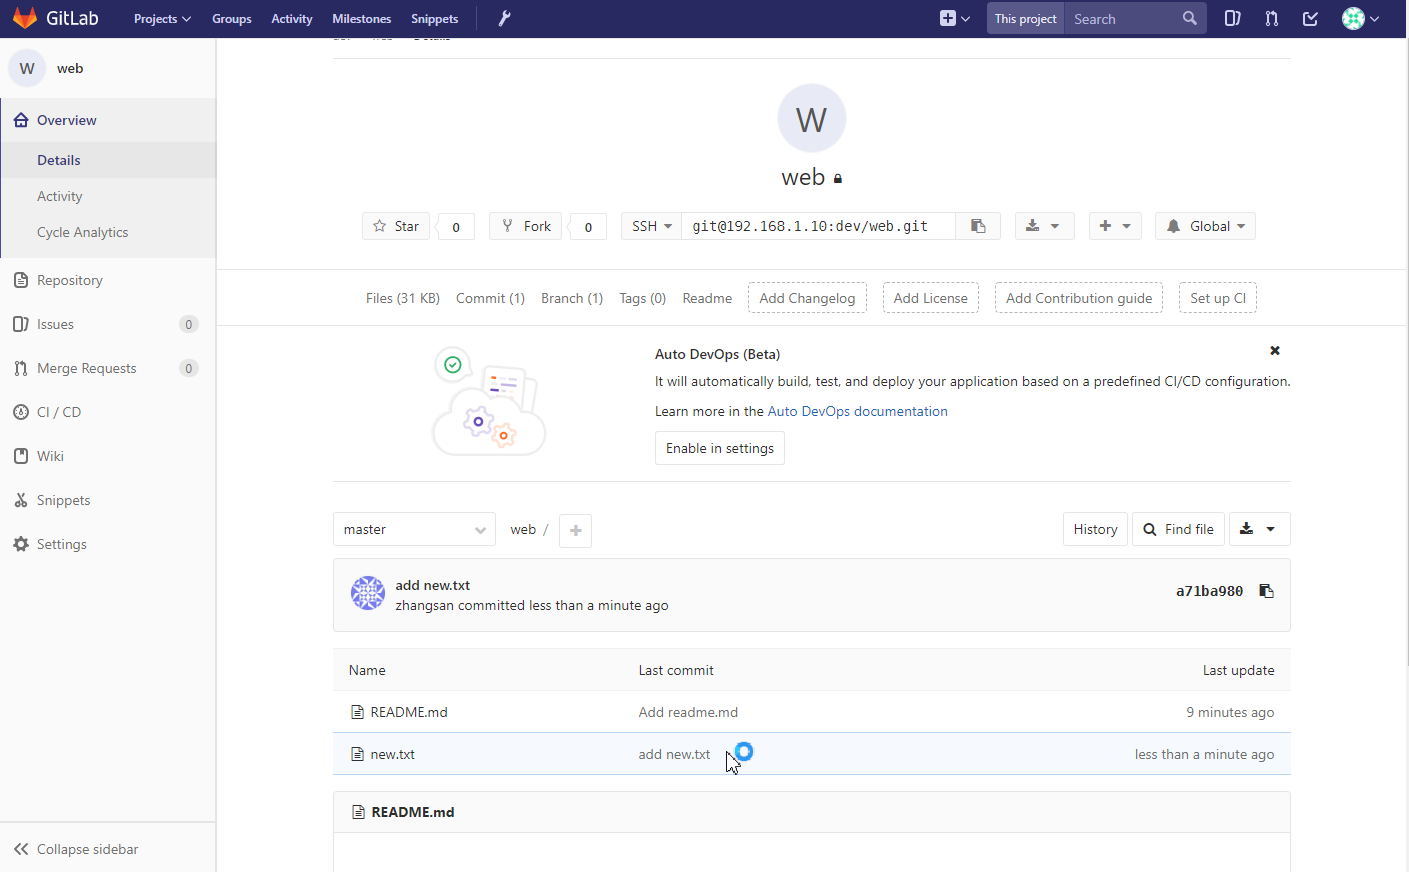Star the web project
The image size is (1409, 872).
tap(396, 226)
